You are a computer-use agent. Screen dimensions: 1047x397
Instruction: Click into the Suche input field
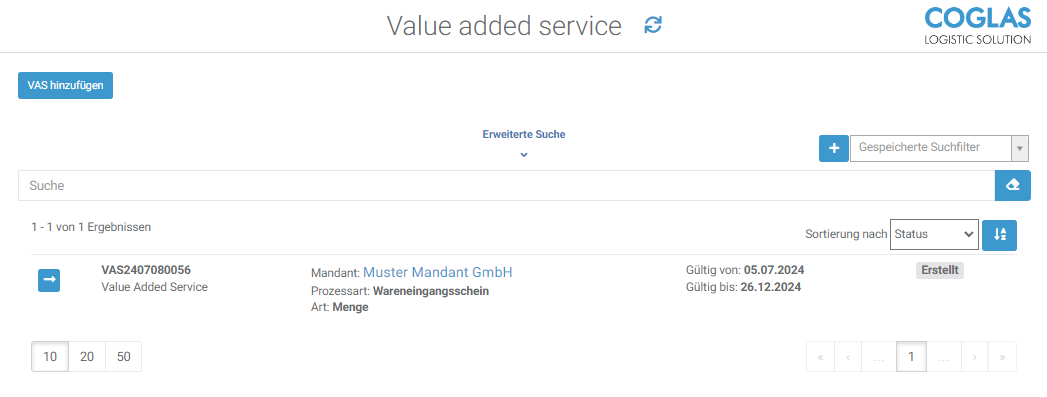coord(506,185)
